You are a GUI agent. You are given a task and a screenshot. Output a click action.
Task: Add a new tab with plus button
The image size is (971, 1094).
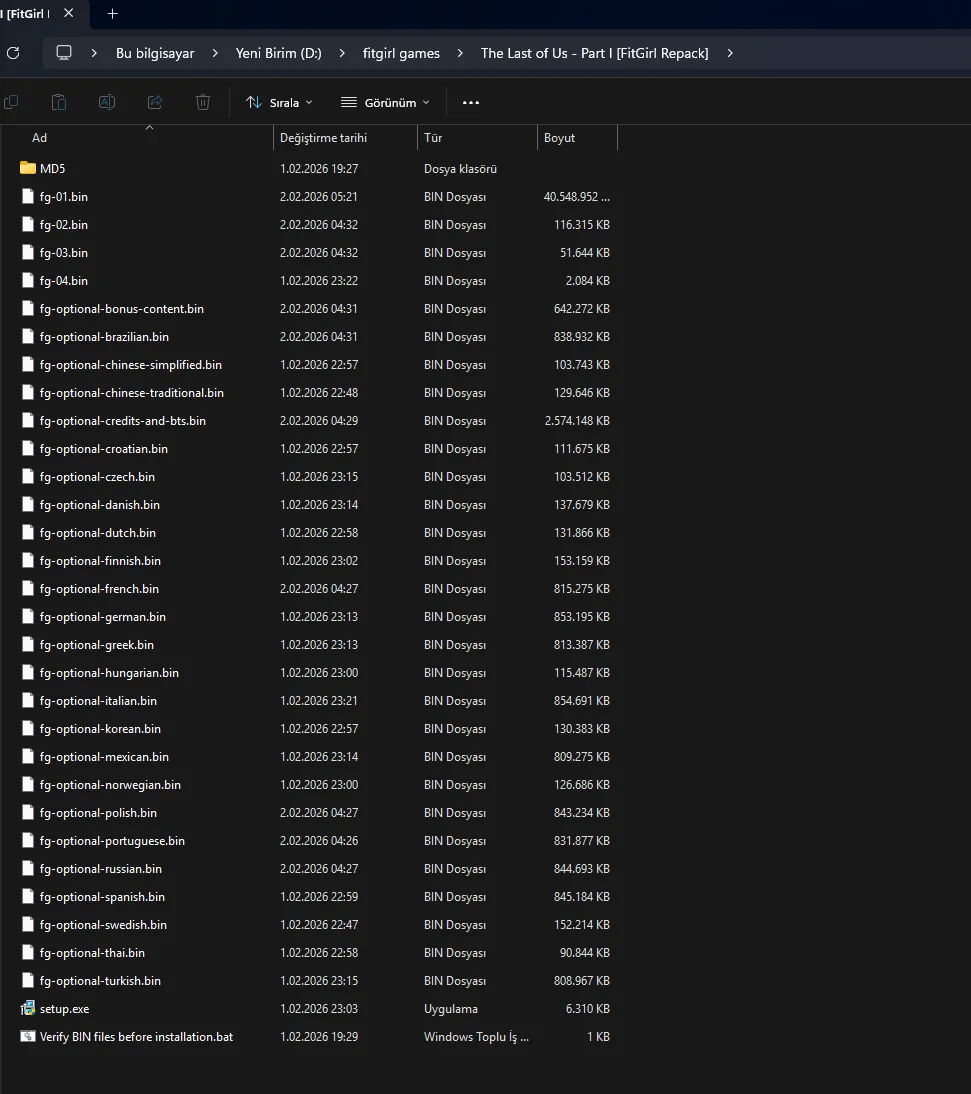coord(112,13)
